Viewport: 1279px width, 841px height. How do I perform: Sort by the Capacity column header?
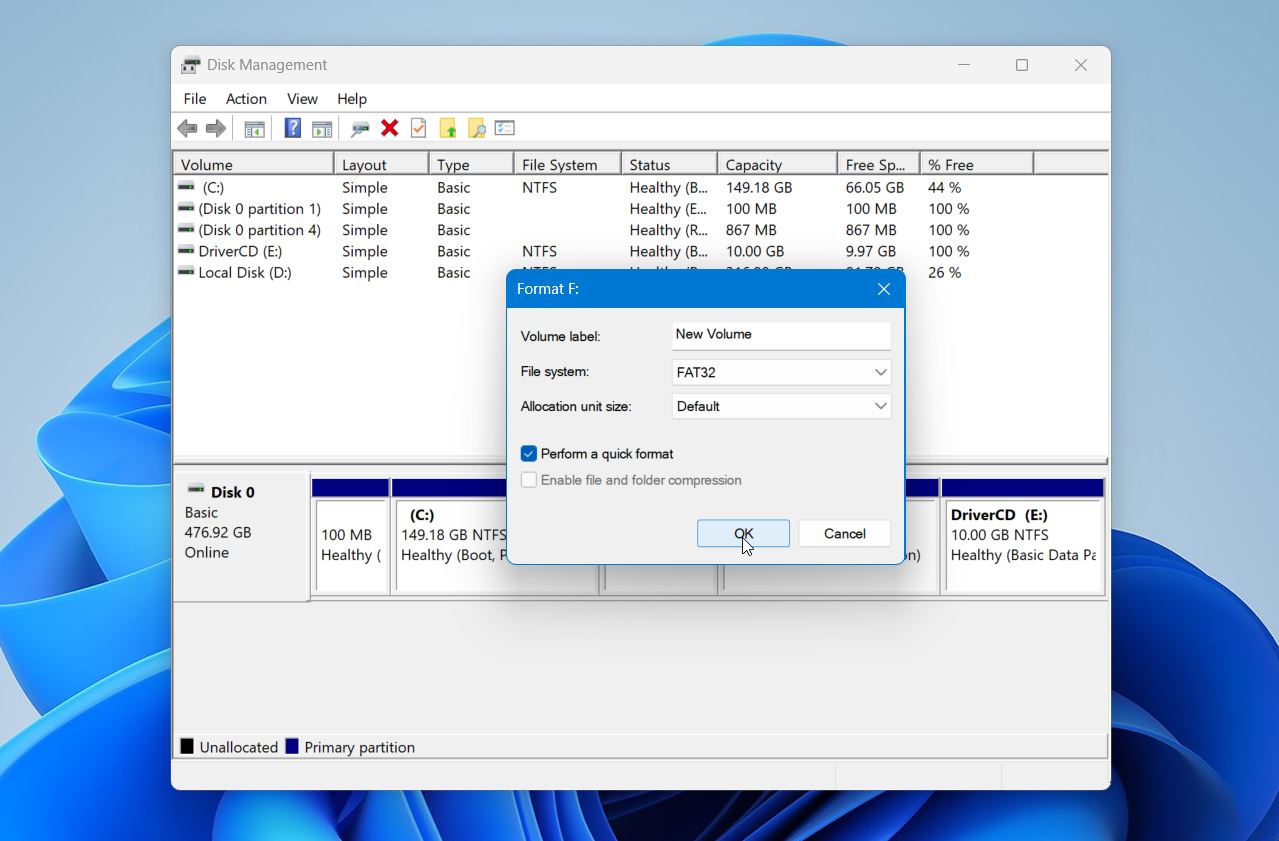(778, 164)
